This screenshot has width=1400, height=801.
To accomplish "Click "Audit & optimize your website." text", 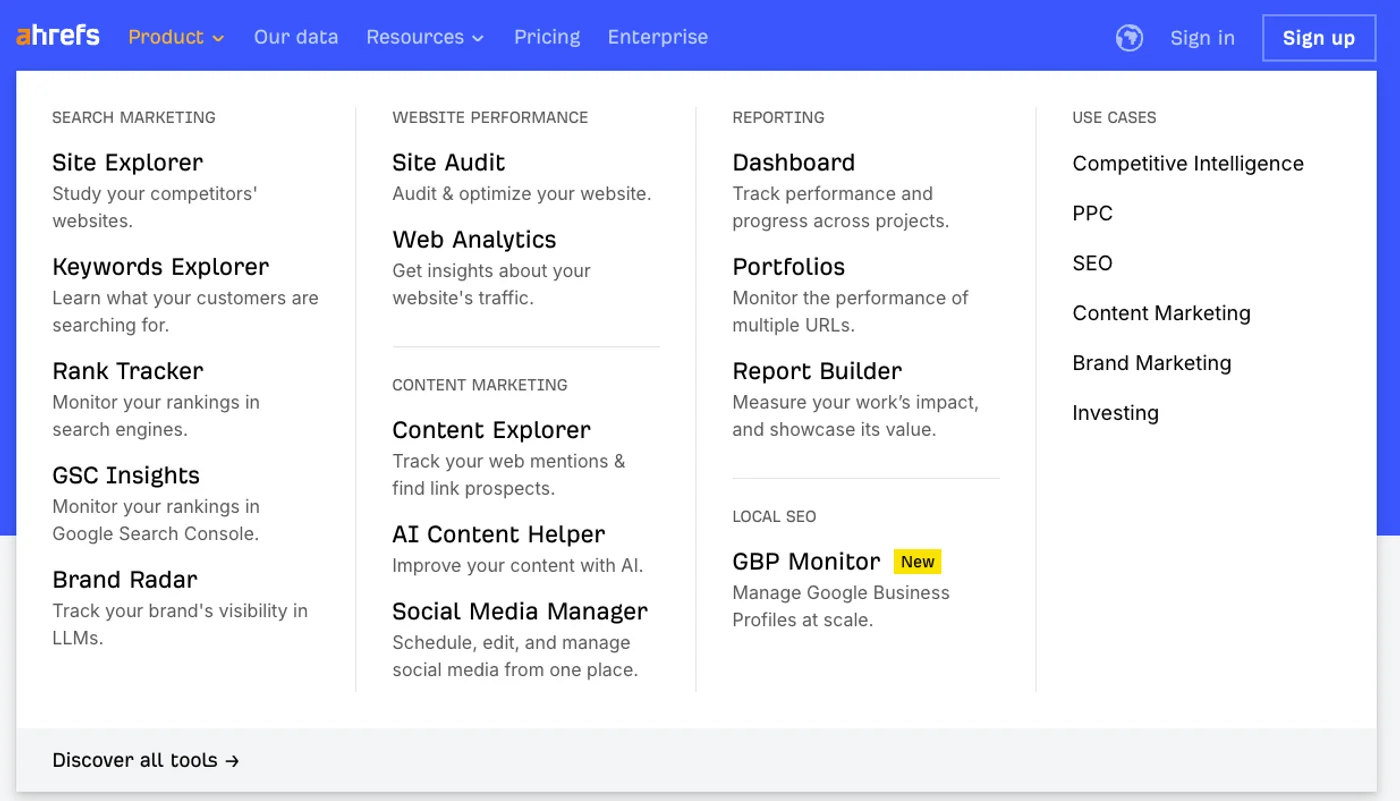I will pyautogui.click(x=521, y=193).
